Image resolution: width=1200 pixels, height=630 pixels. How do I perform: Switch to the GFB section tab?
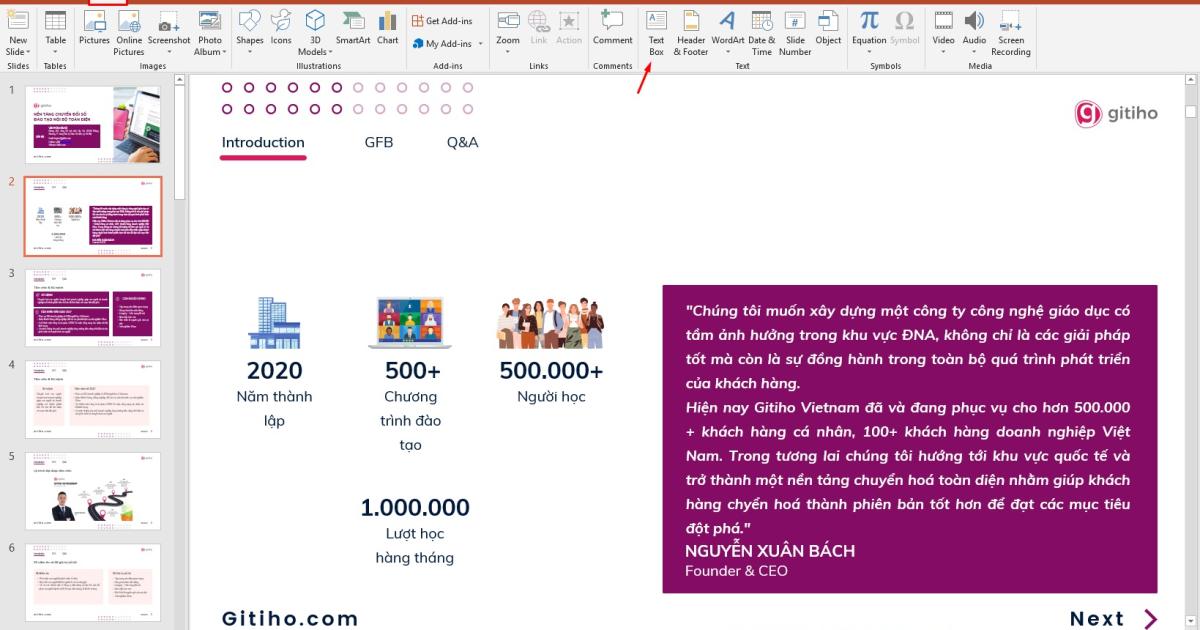coord(379,142)
